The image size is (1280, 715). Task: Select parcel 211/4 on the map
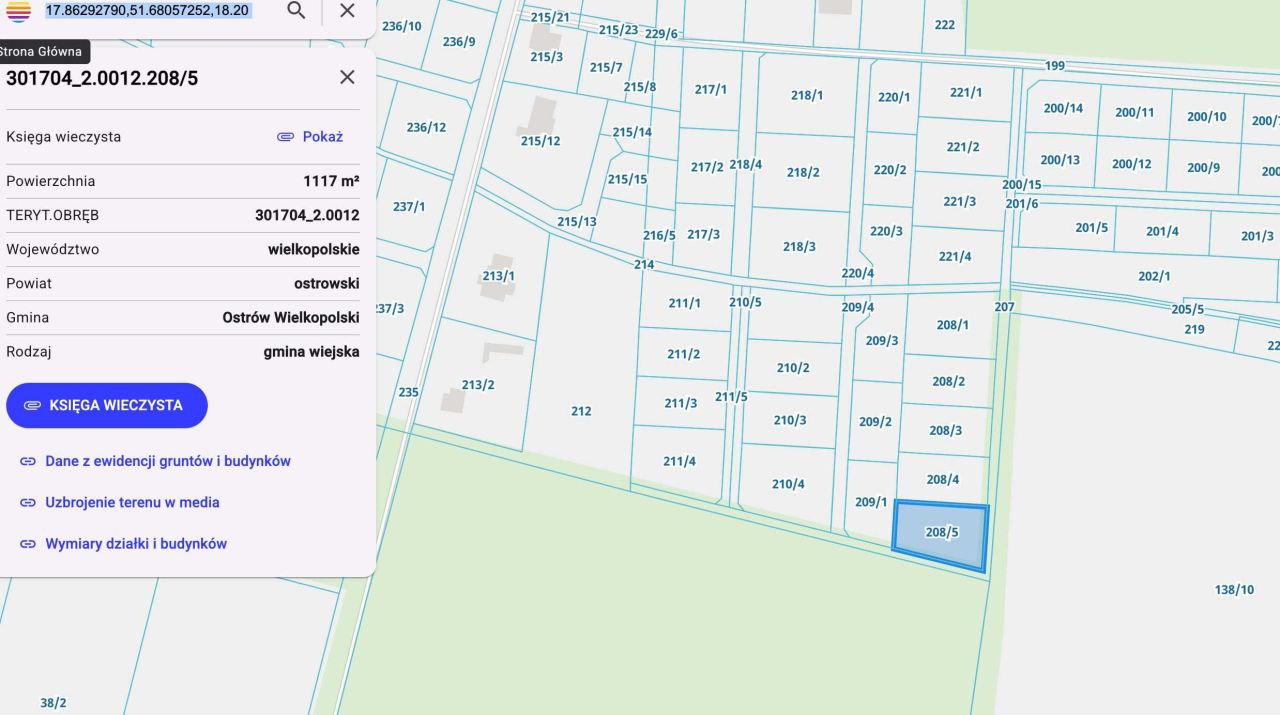(x=679, y=461)
